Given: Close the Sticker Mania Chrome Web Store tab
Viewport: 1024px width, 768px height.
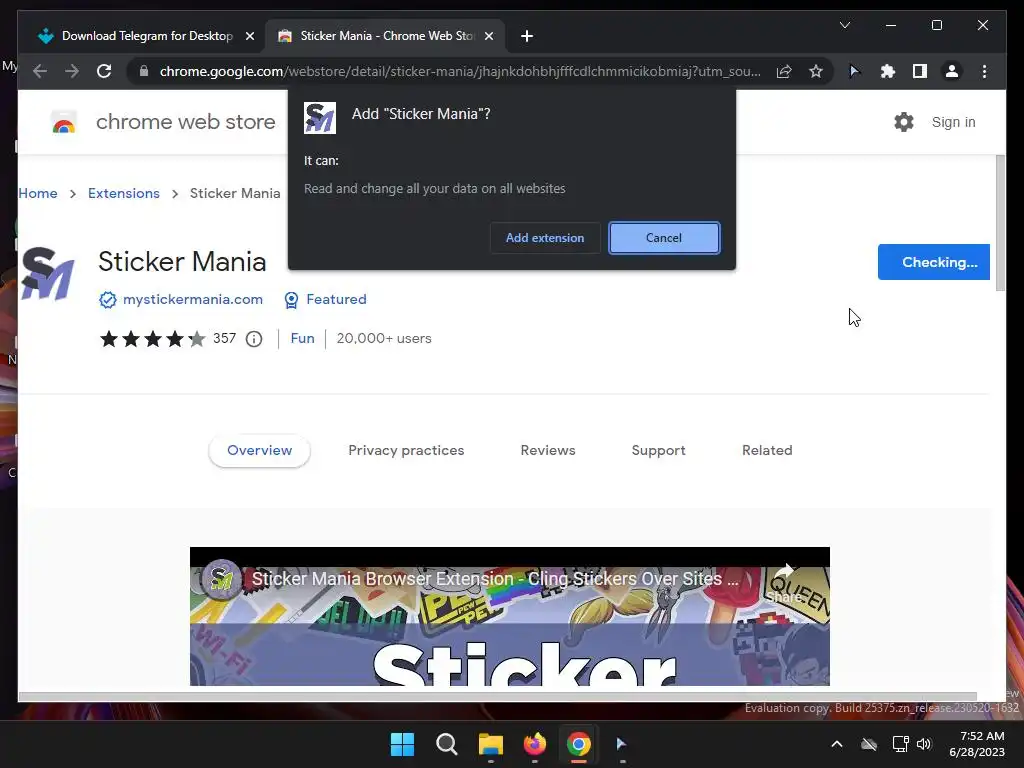Looking at the screenshot, I should pos(488,36).
